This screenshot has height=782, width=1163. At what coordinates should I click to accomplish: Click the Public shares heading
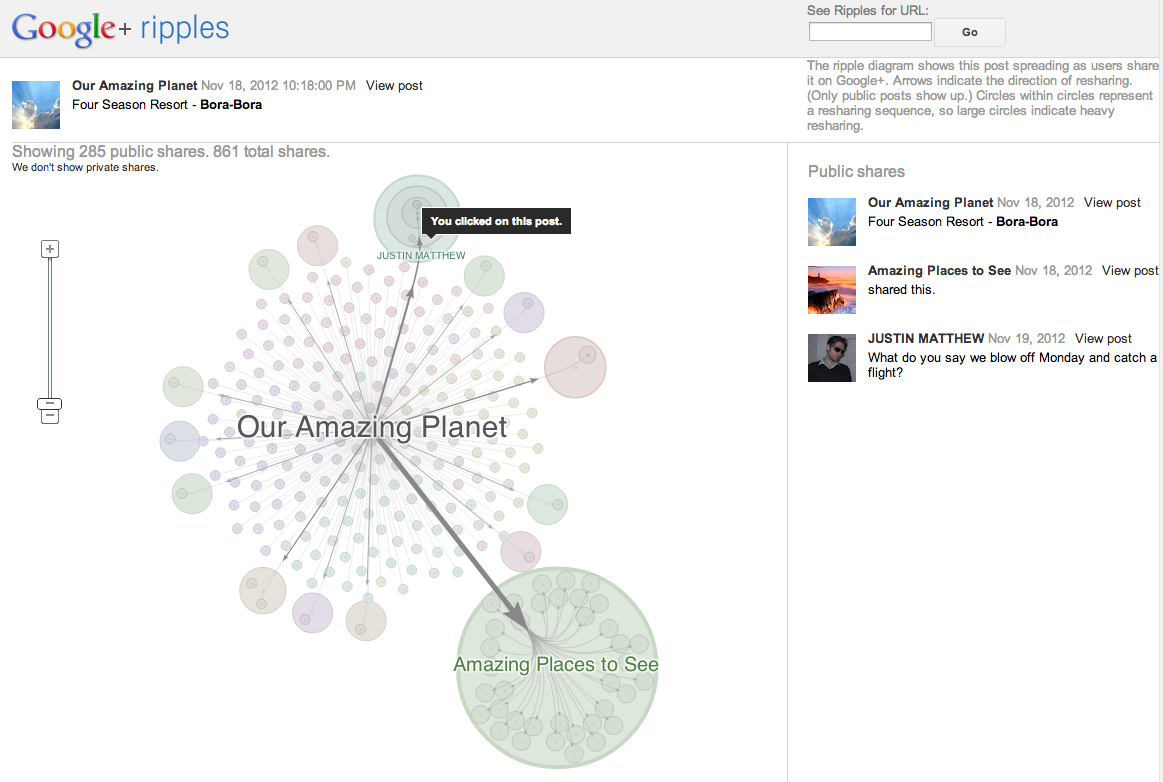click(x=856, y=171)
